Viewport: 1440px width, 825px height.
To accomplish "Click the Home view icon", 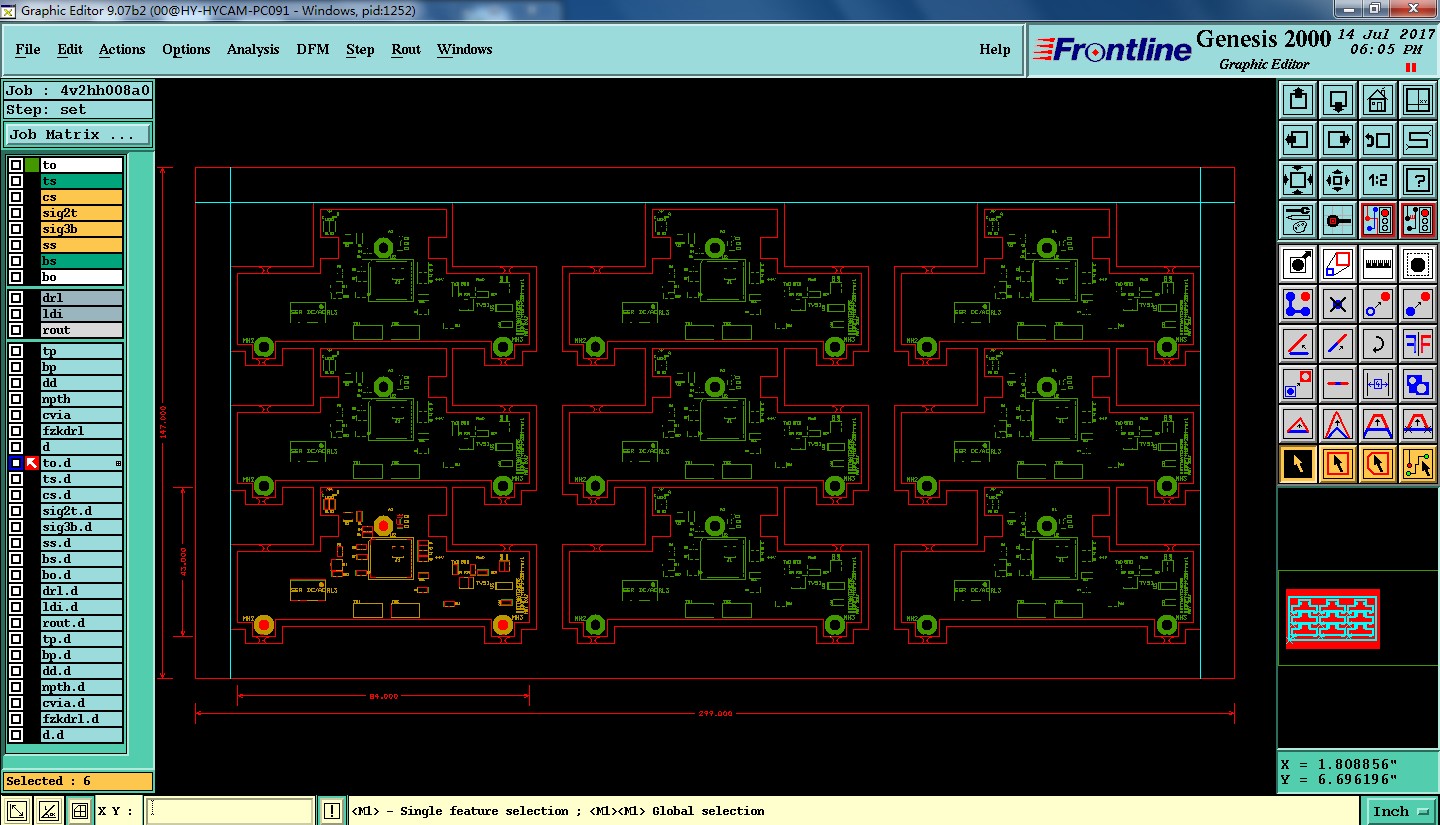I will coord(1378,100).
